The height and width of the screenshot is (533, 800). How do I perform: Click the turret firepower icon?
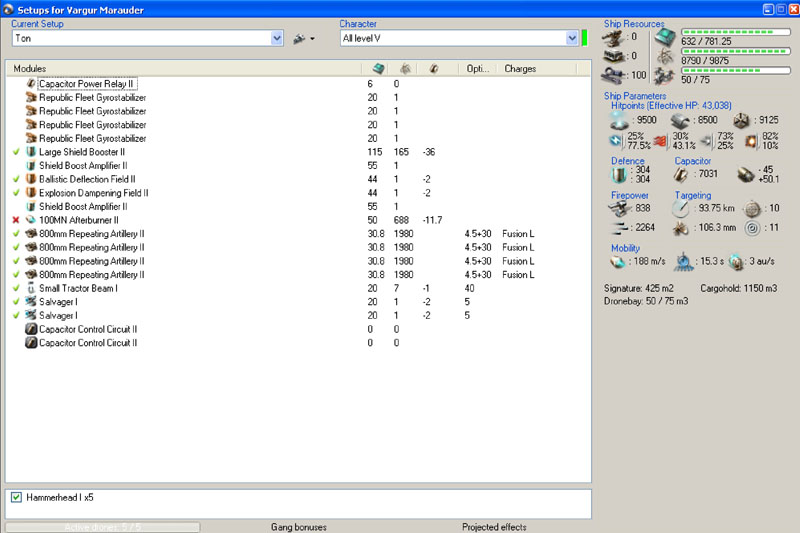620,207
